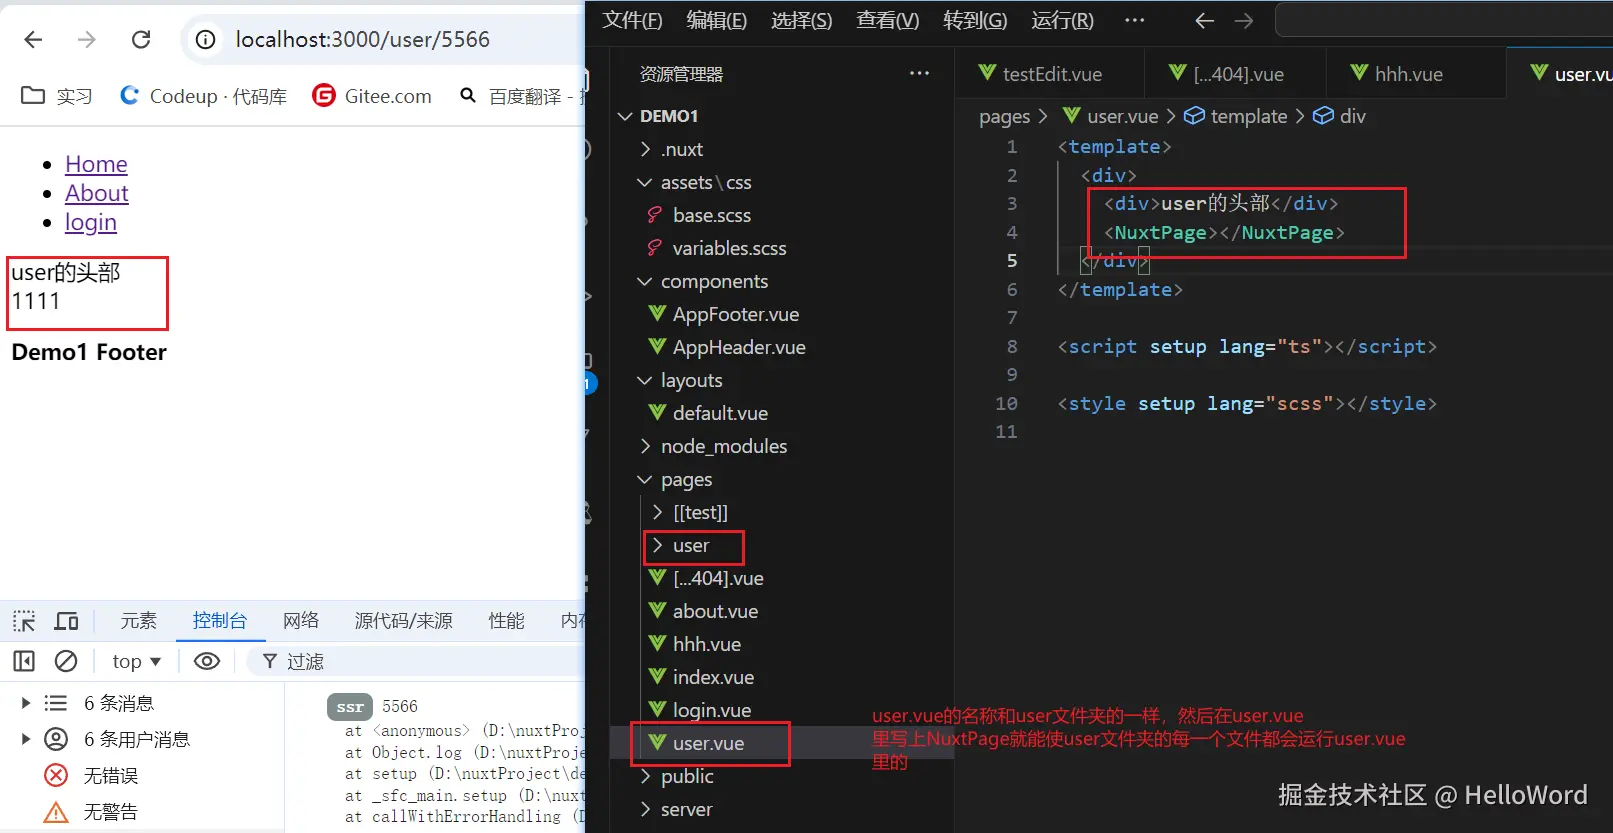Viewport: 1613px width, 833px height.
Task: Activate the DevTools element inspector icon
Action: click(24, 621)
